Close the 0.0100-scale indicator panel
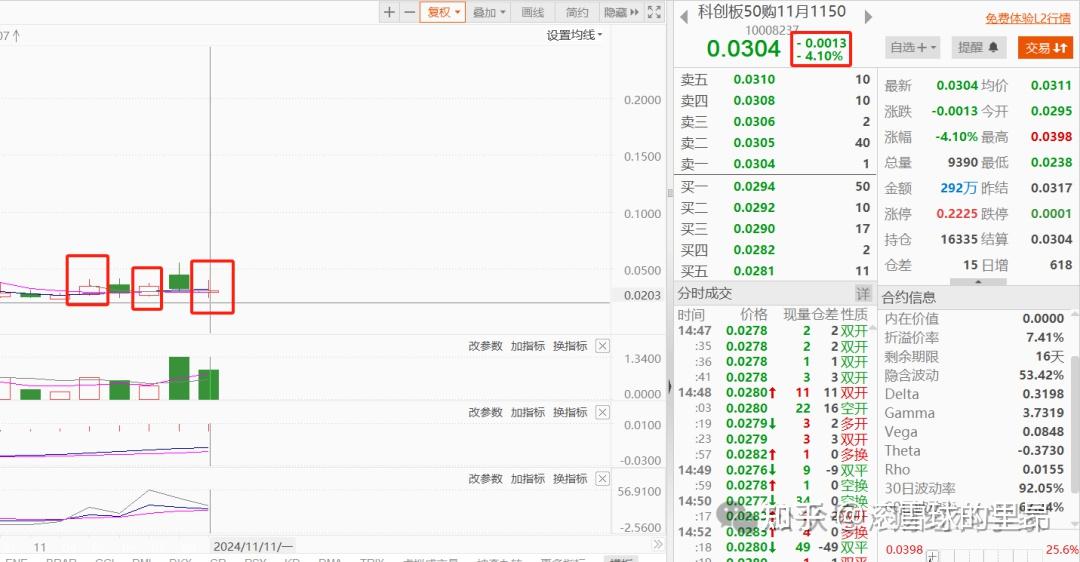 (603, 412)
